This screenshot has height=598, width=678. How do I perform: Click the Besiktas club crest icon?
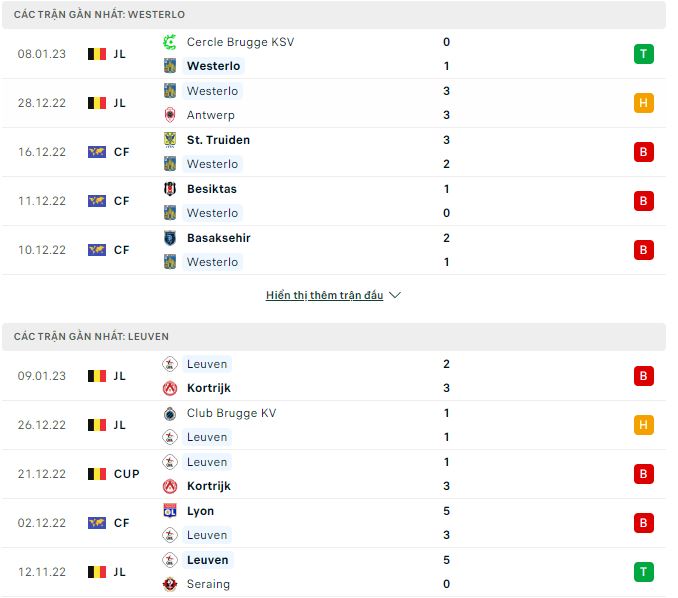pos(170,189)
